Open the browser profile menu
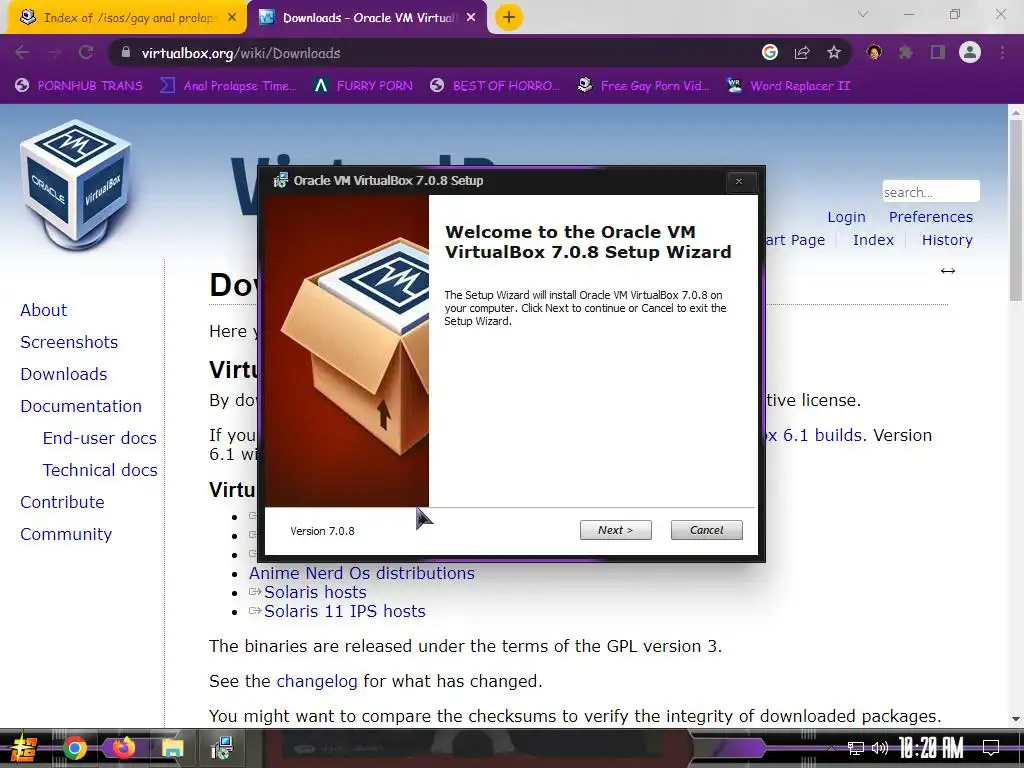 coord(970,53)
